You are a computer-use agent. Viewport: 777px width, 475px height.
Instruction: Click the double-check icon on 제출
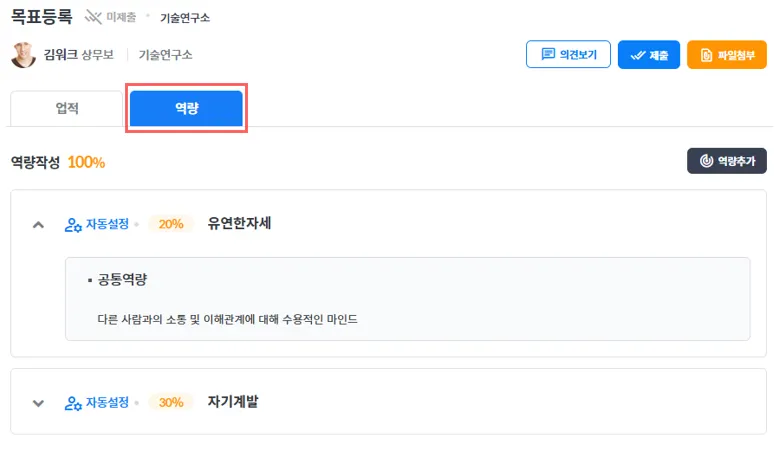636,54
